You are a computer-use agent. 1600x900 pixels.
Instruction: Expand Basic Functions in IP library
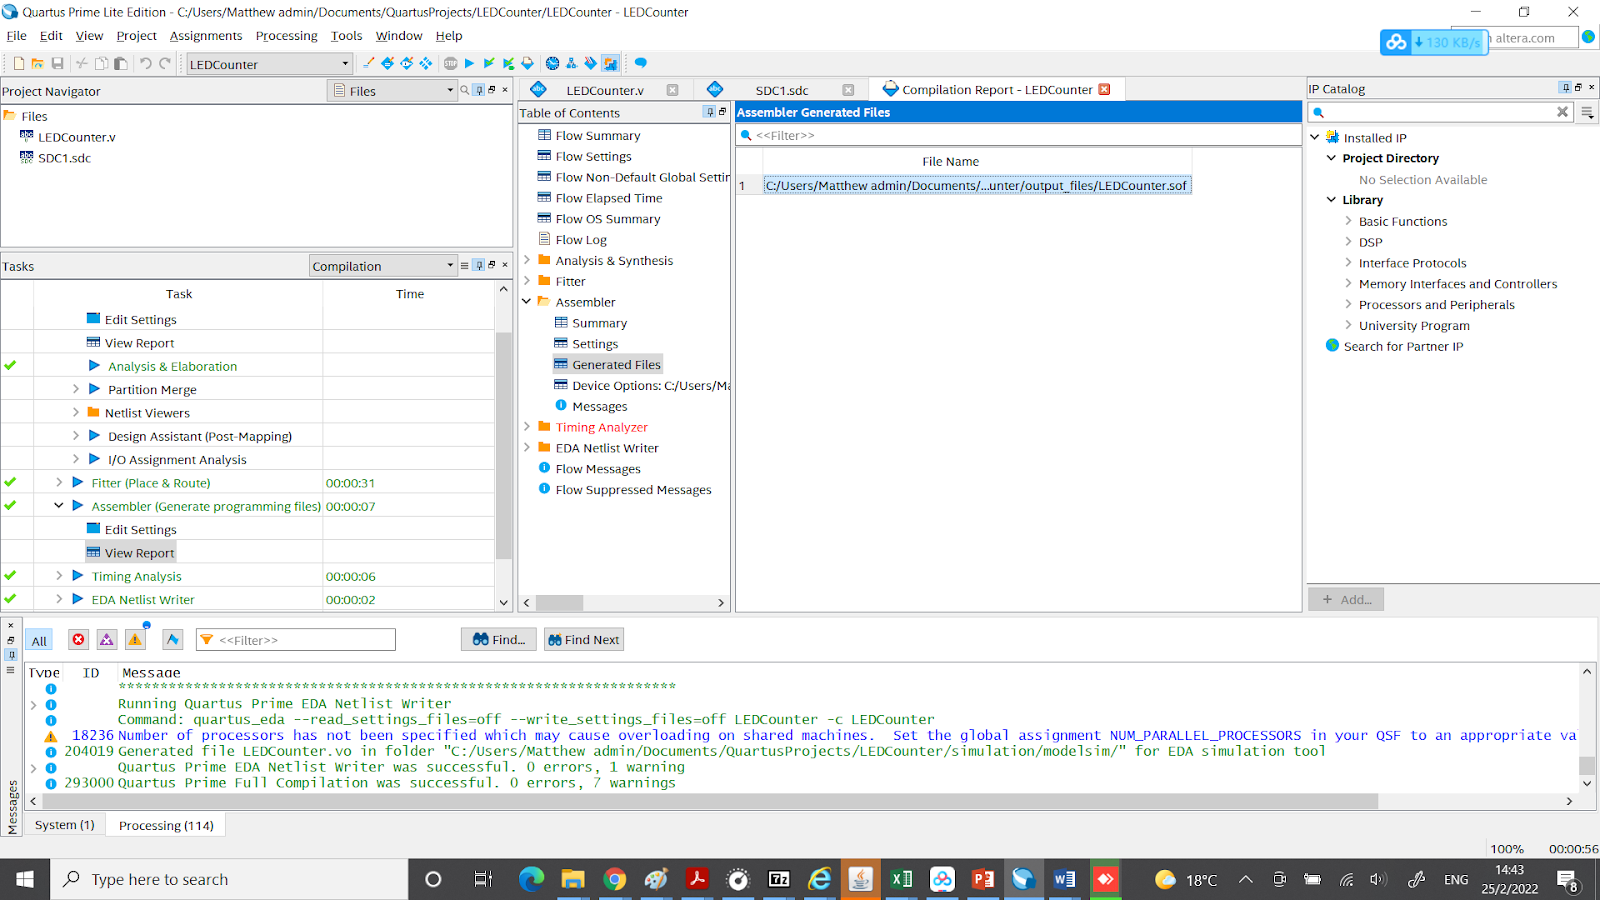coord(1348,221)
